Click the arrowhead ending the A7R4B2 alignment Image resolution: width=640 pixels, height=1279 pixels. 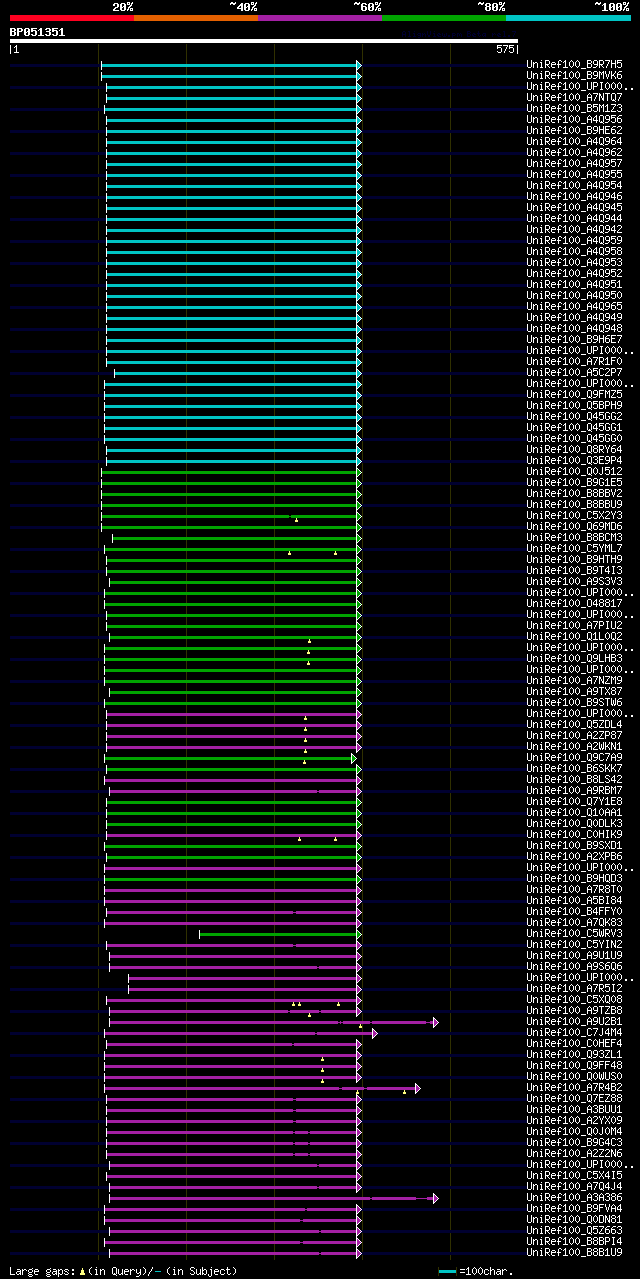[417, 1088]
